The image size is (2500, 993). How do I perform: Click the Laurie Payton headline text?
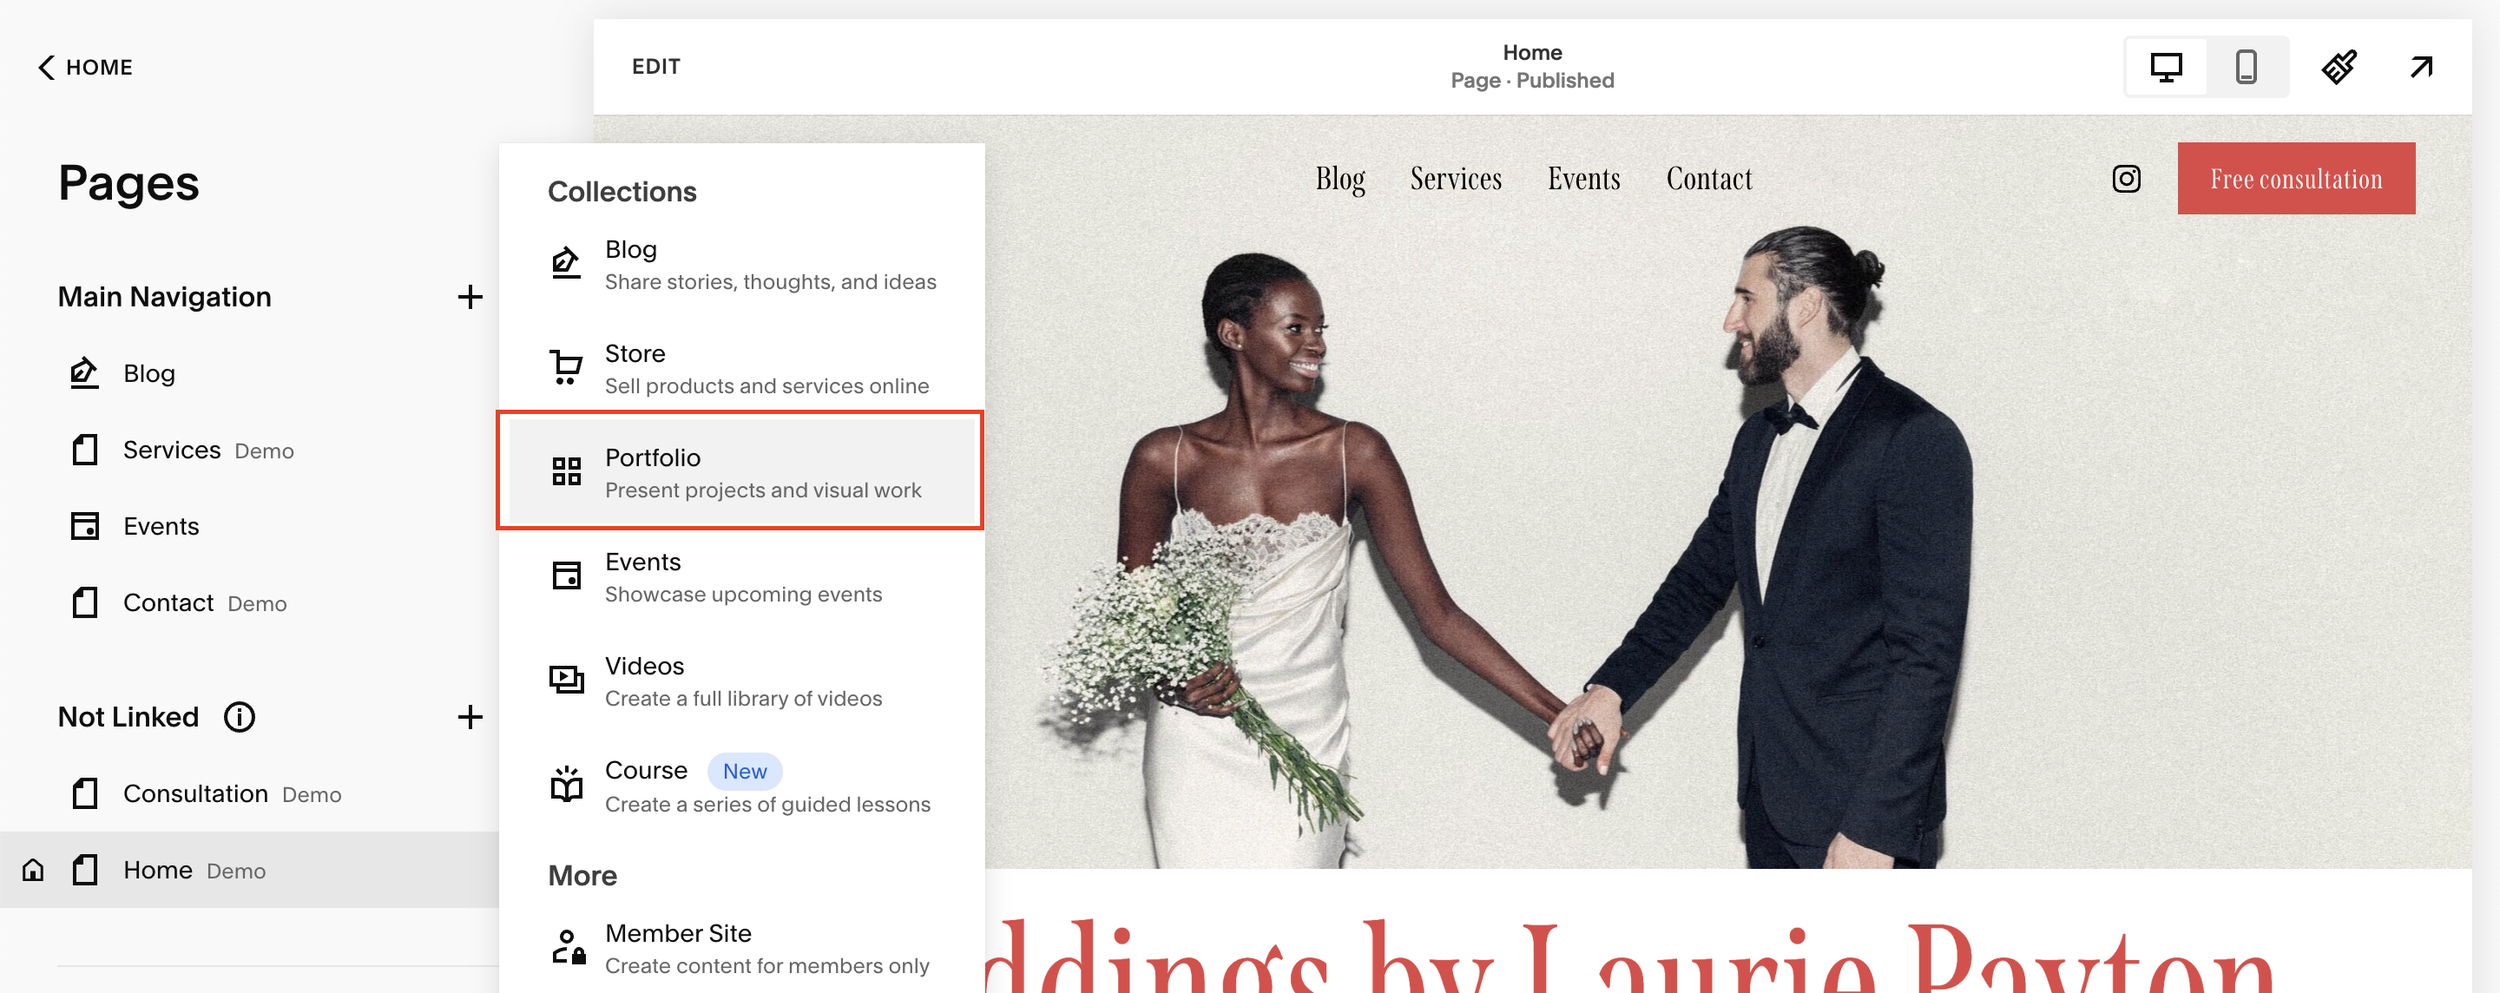(x=1630, y=955)
